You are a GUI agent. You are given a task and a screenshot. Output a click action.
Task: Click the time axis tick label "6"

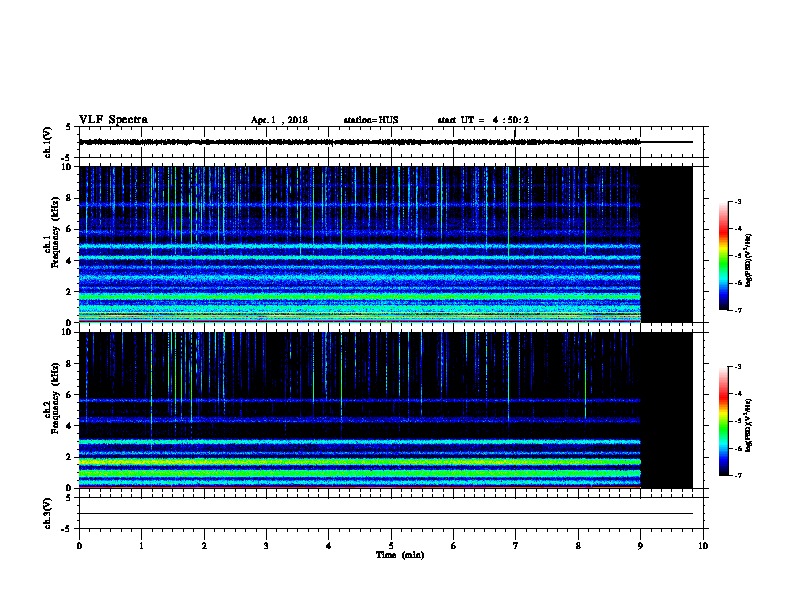coord(453,546)
